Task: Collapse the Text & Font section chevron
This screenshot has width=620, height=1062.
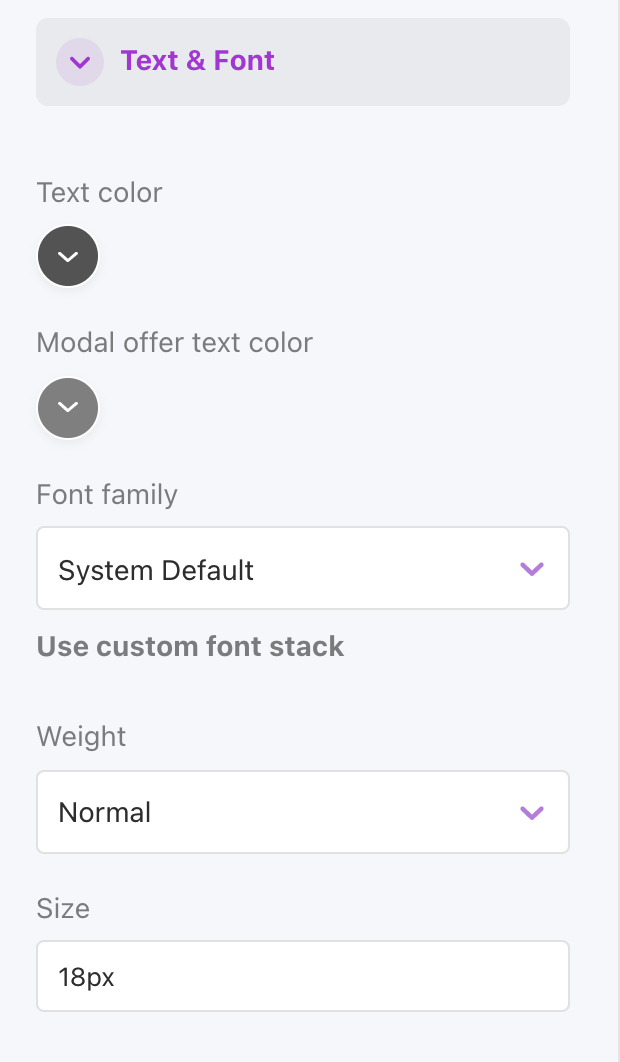Action: point(80,62)
